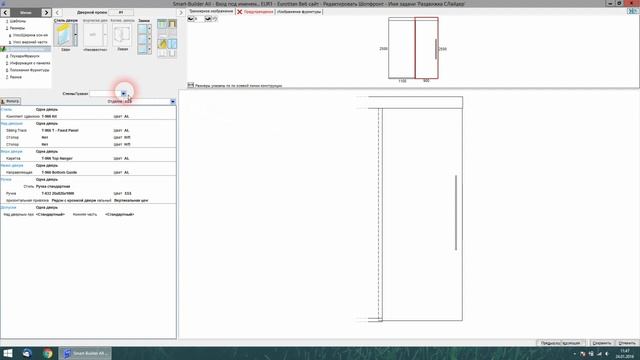The height and width of the screenshot is (360, 640).
Task: Click the top-left door palette icon
Action: pos(162,24)
